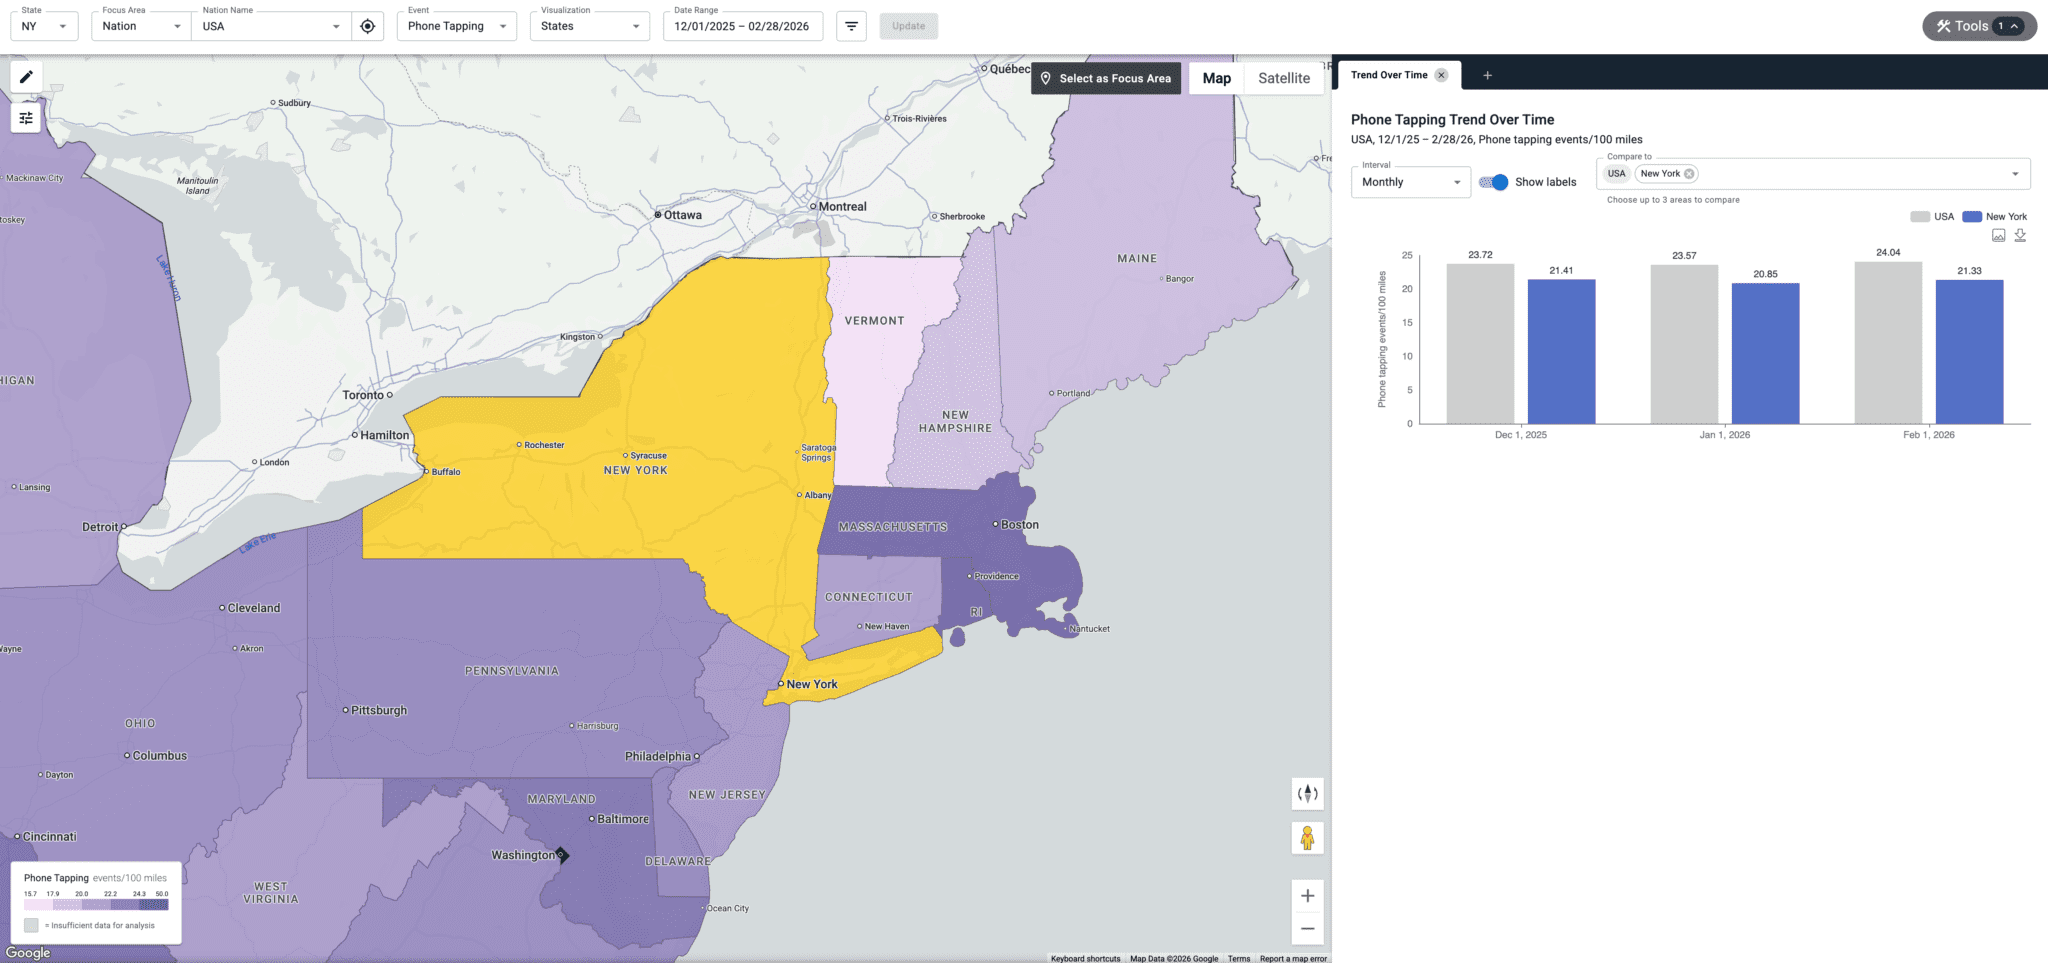Select the Trend Over Time tab

click(x=1388, y=75)
